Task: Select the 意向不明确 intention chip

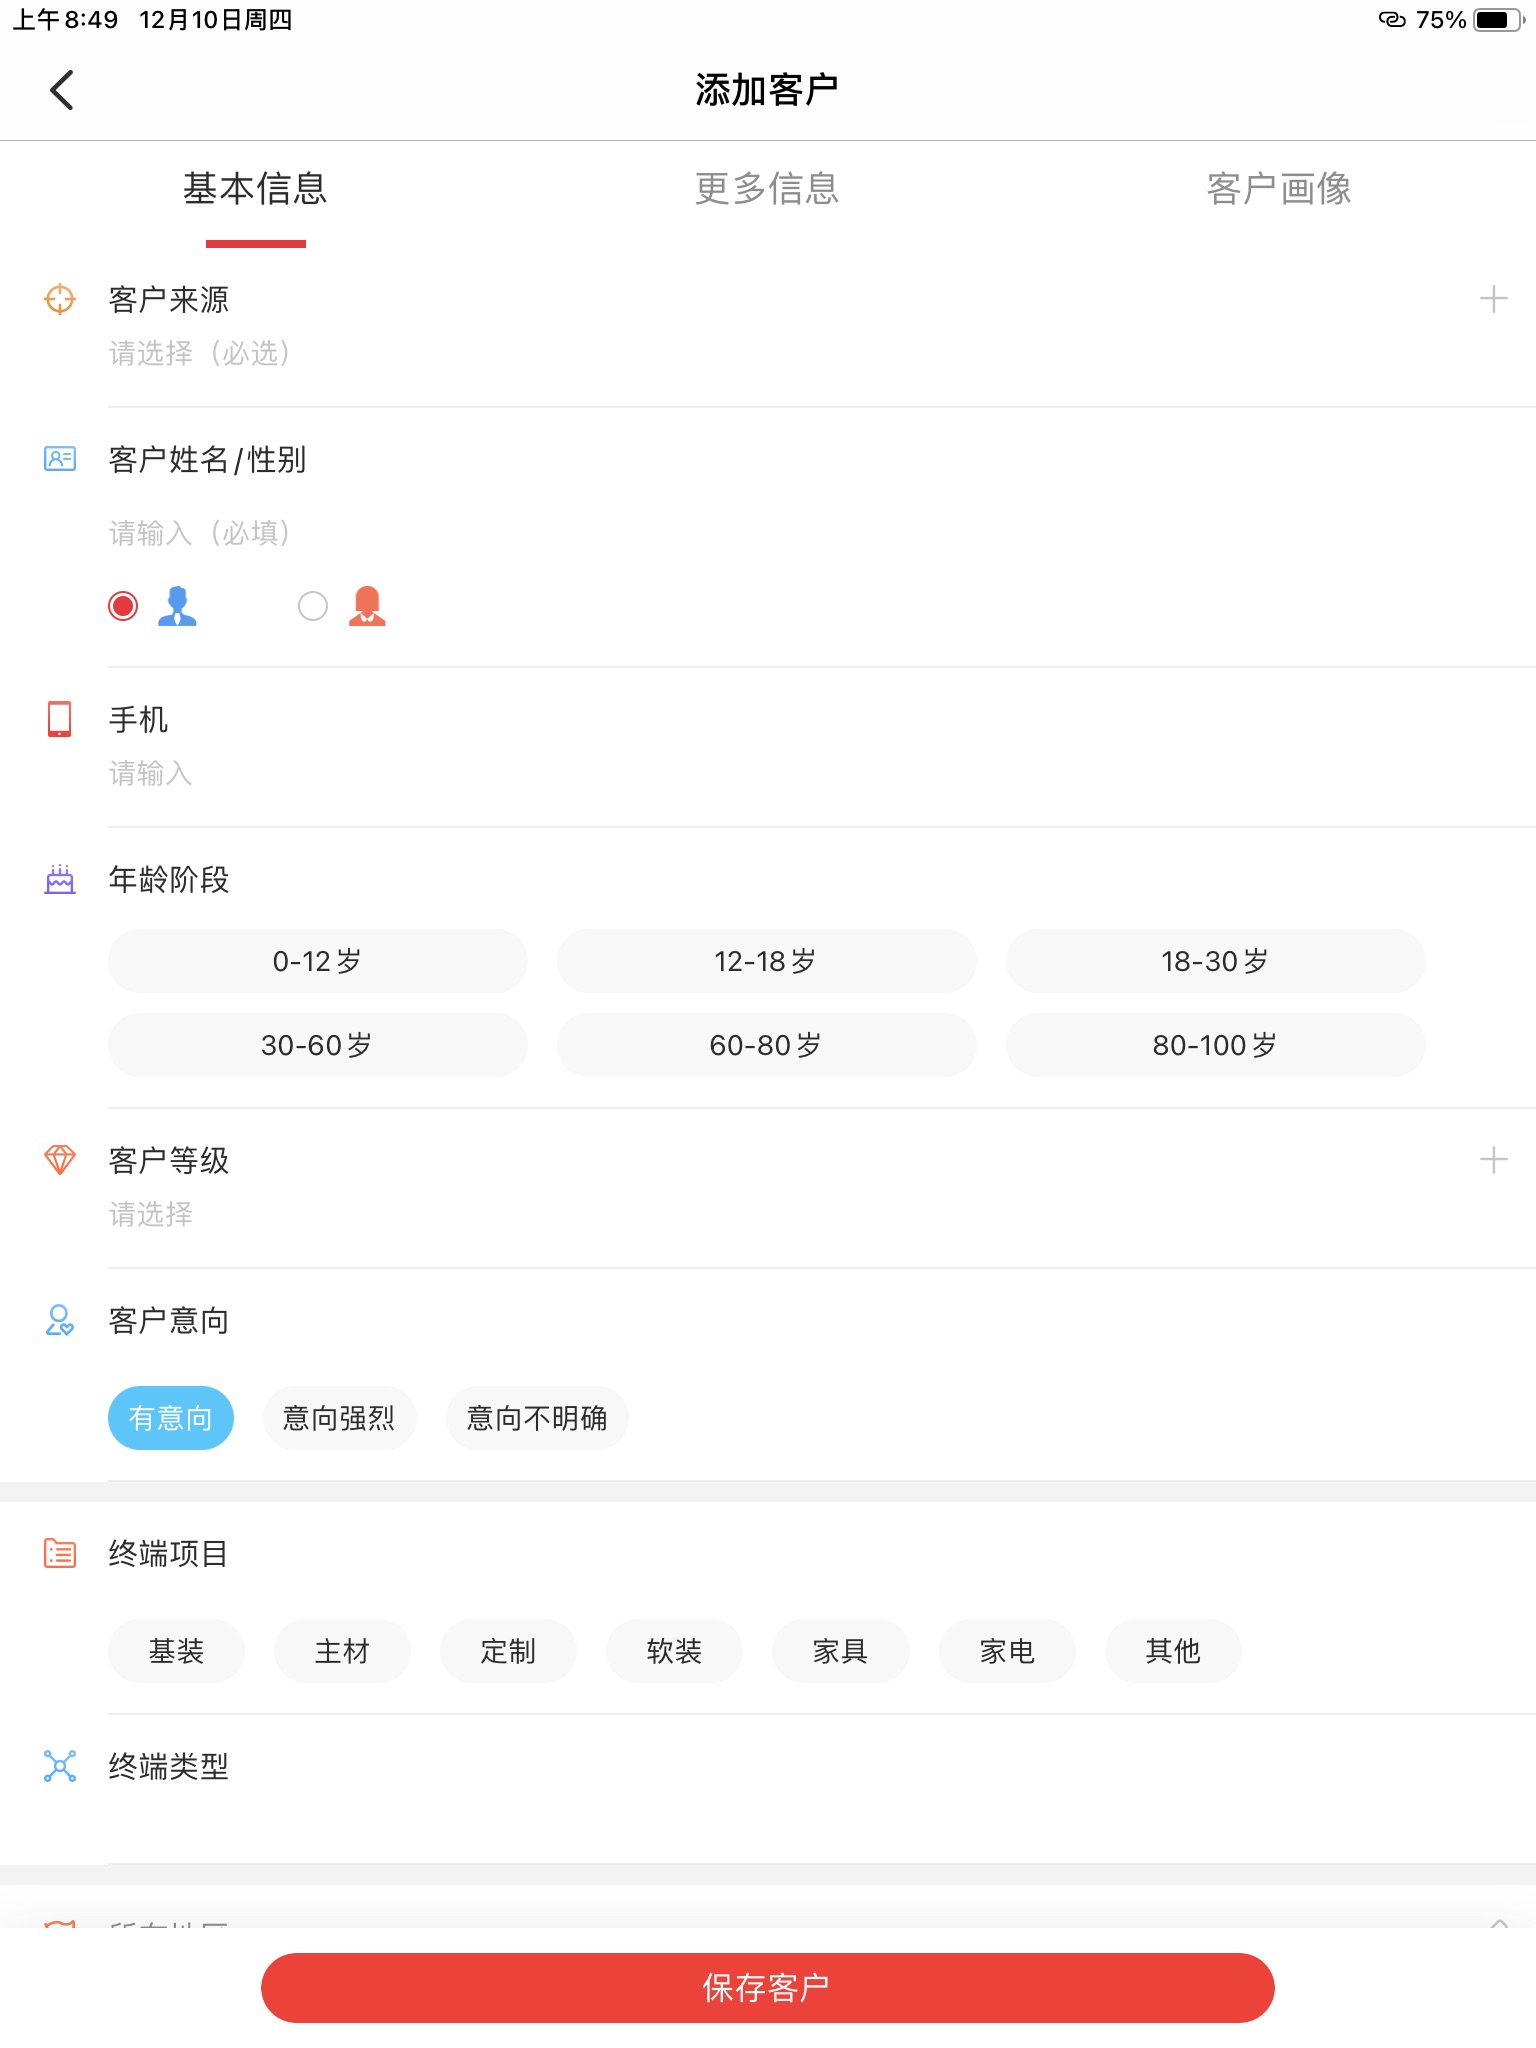Action: pos(537,1418)
